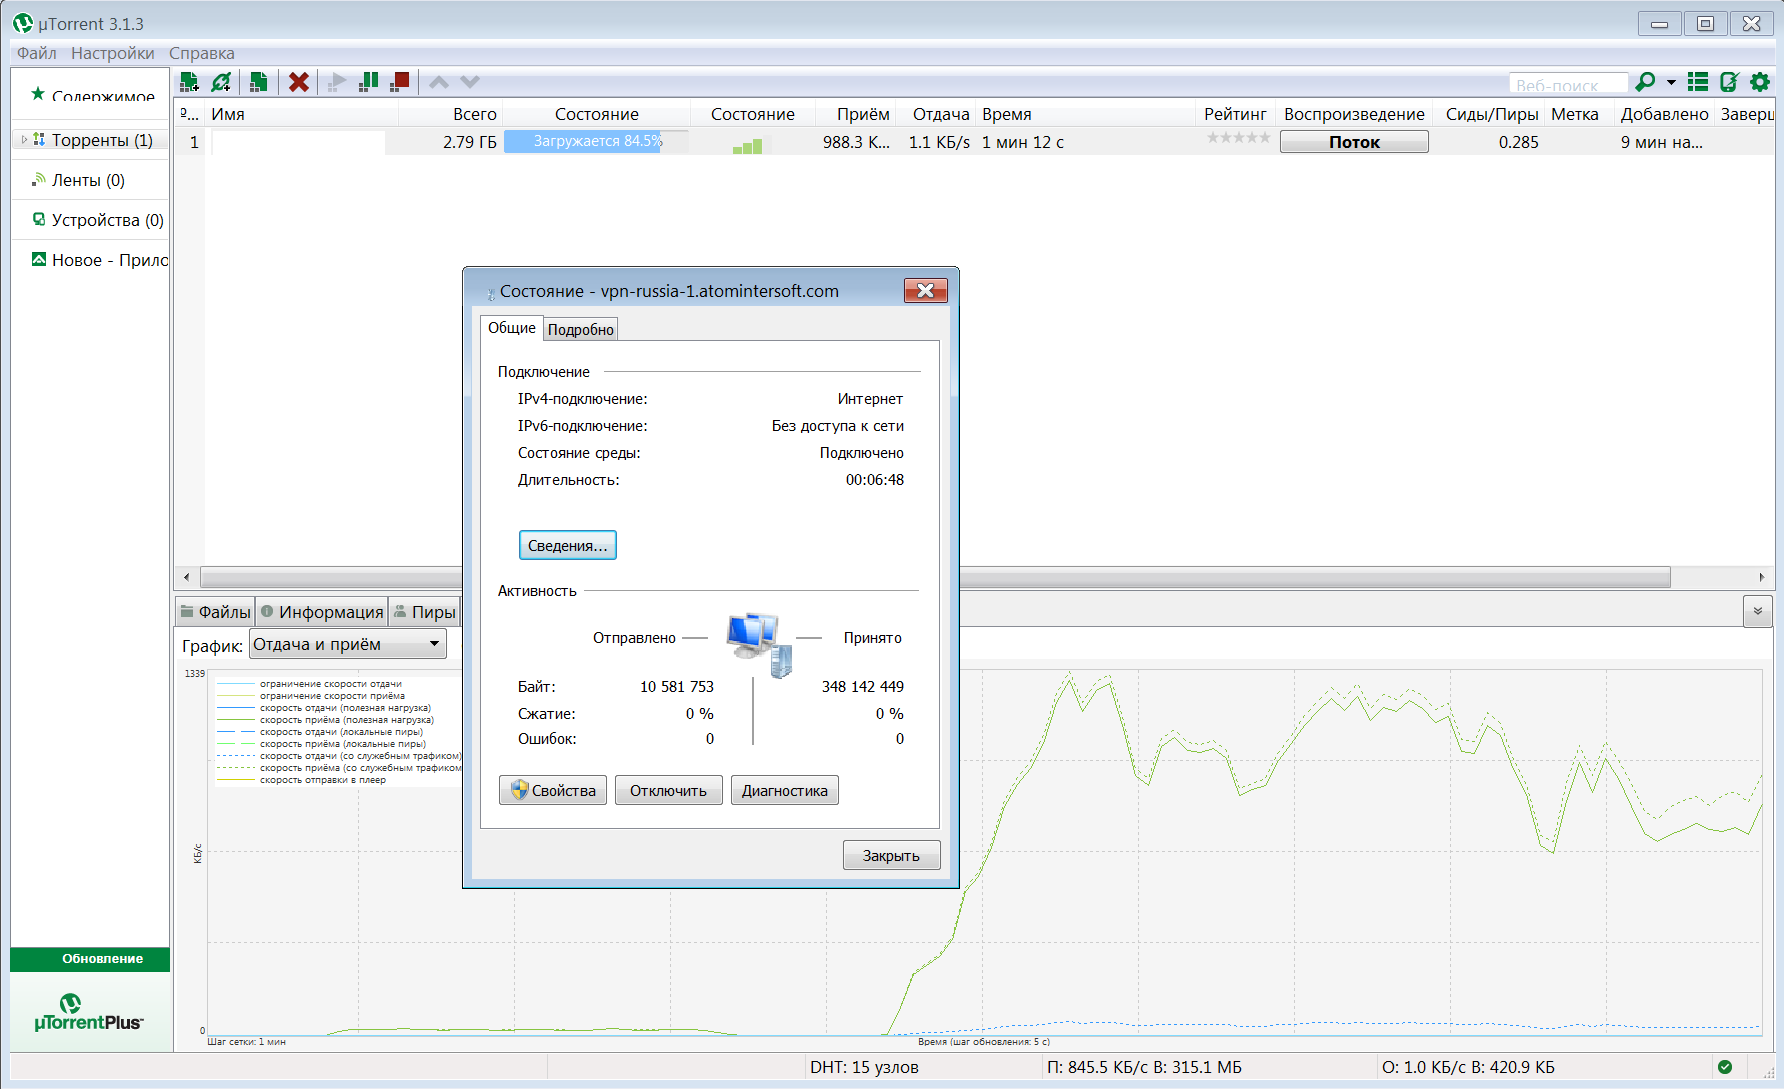Screen dimensions: 1784x1089
Task: Stop the torrent with the red square icon
Action: (x=400, y=82)
